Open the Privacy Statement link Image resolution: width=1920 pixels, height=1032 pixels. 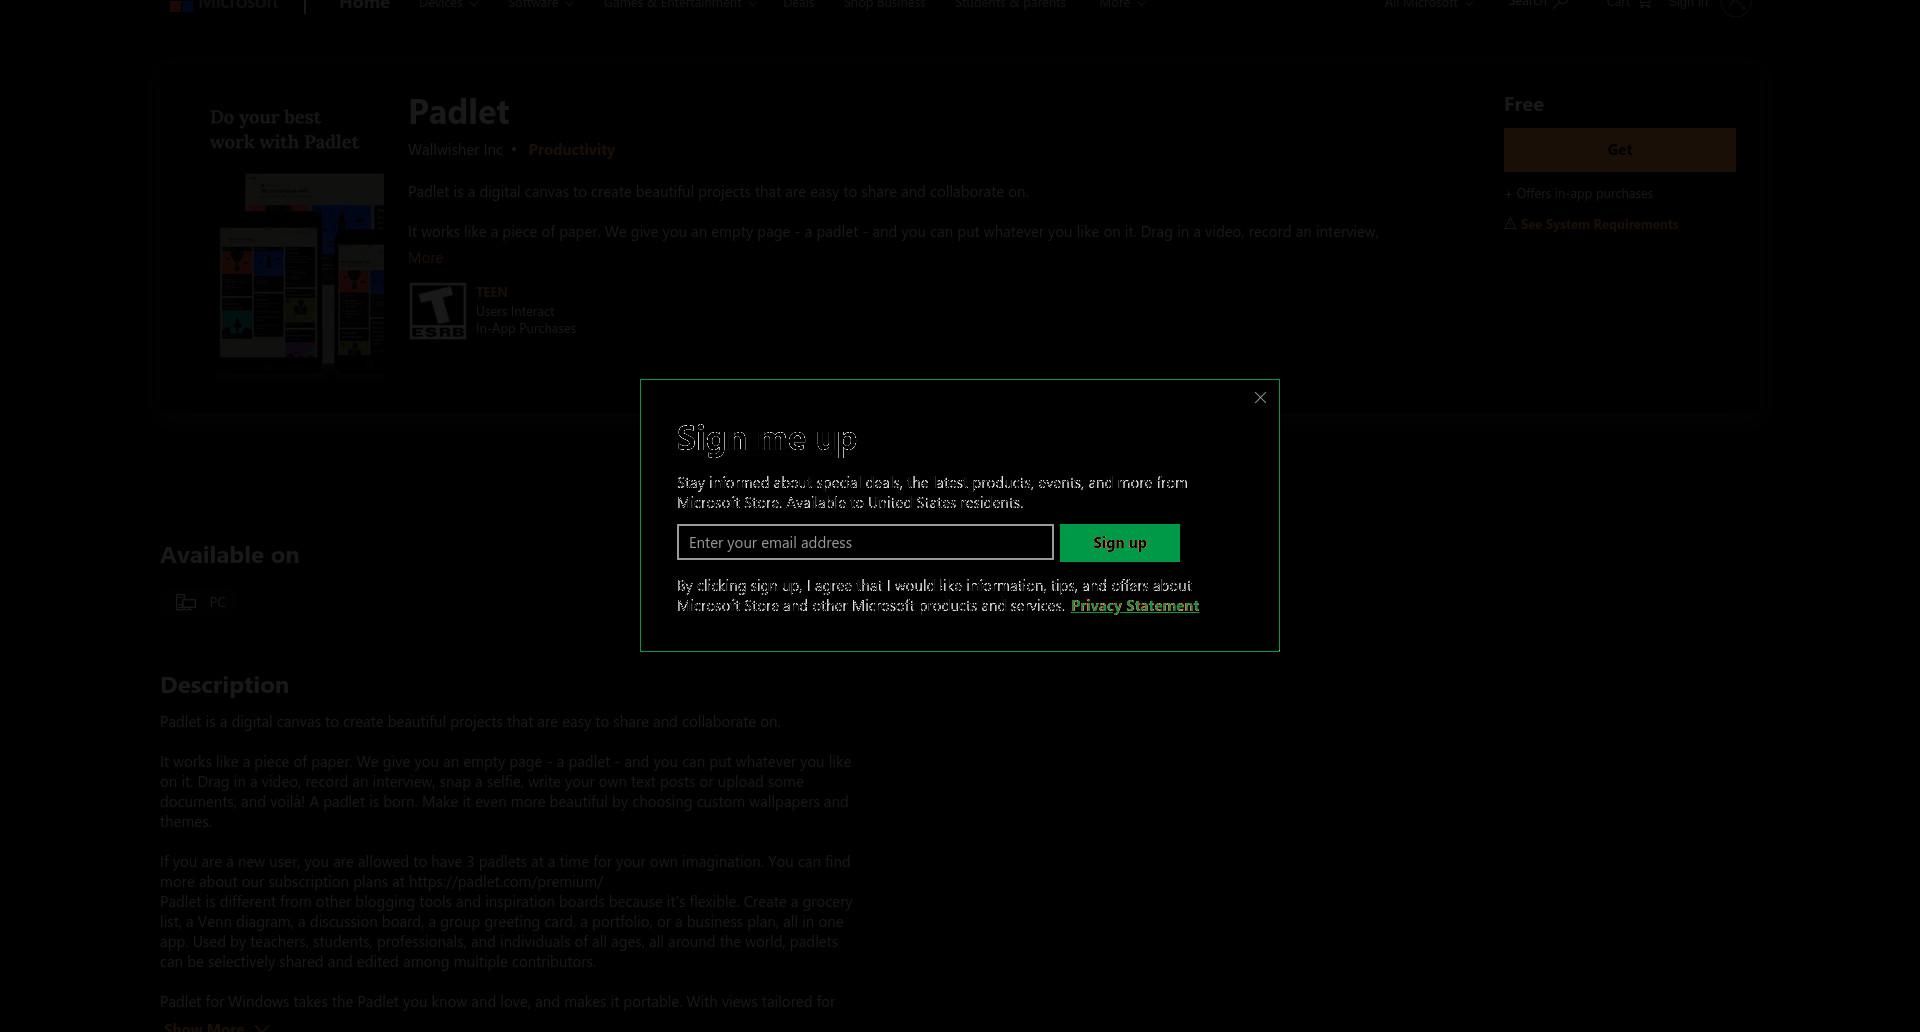1135,605
